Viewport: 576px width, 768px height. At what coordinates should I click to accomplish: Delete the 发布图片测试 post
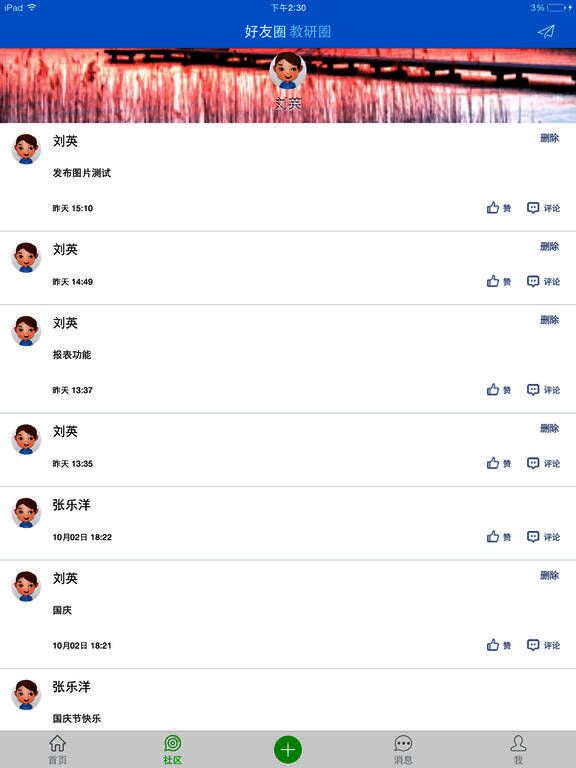(x=550, y=138)
